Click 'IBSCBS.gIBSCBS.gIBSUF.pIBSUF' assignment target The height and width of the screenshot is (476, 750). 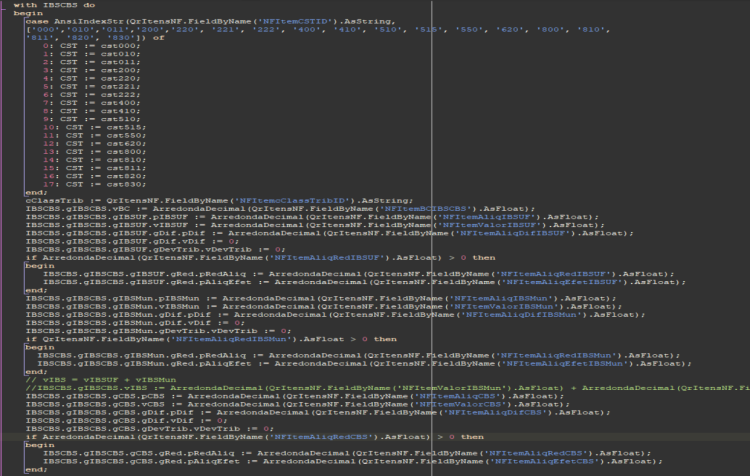[x=107, y=217]
